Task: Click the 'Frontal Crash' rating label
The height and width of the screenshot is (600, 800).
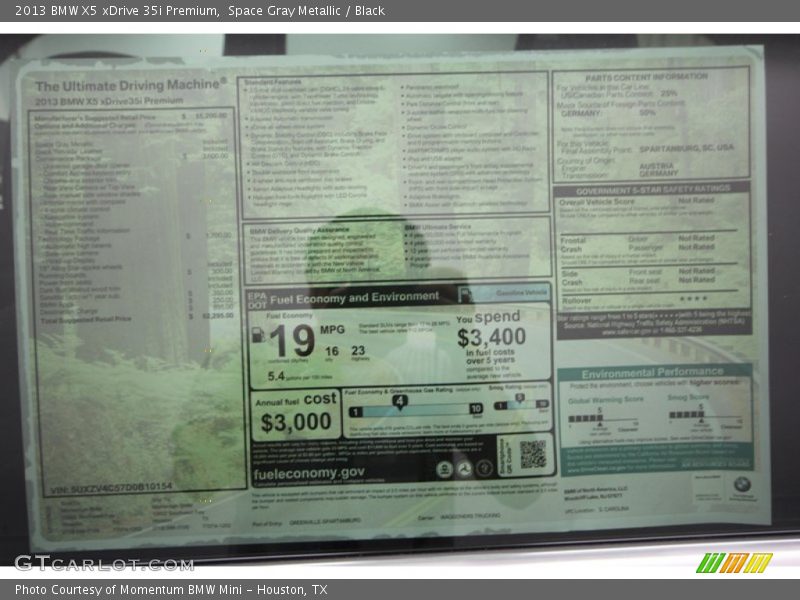Action: pos(572,244)
